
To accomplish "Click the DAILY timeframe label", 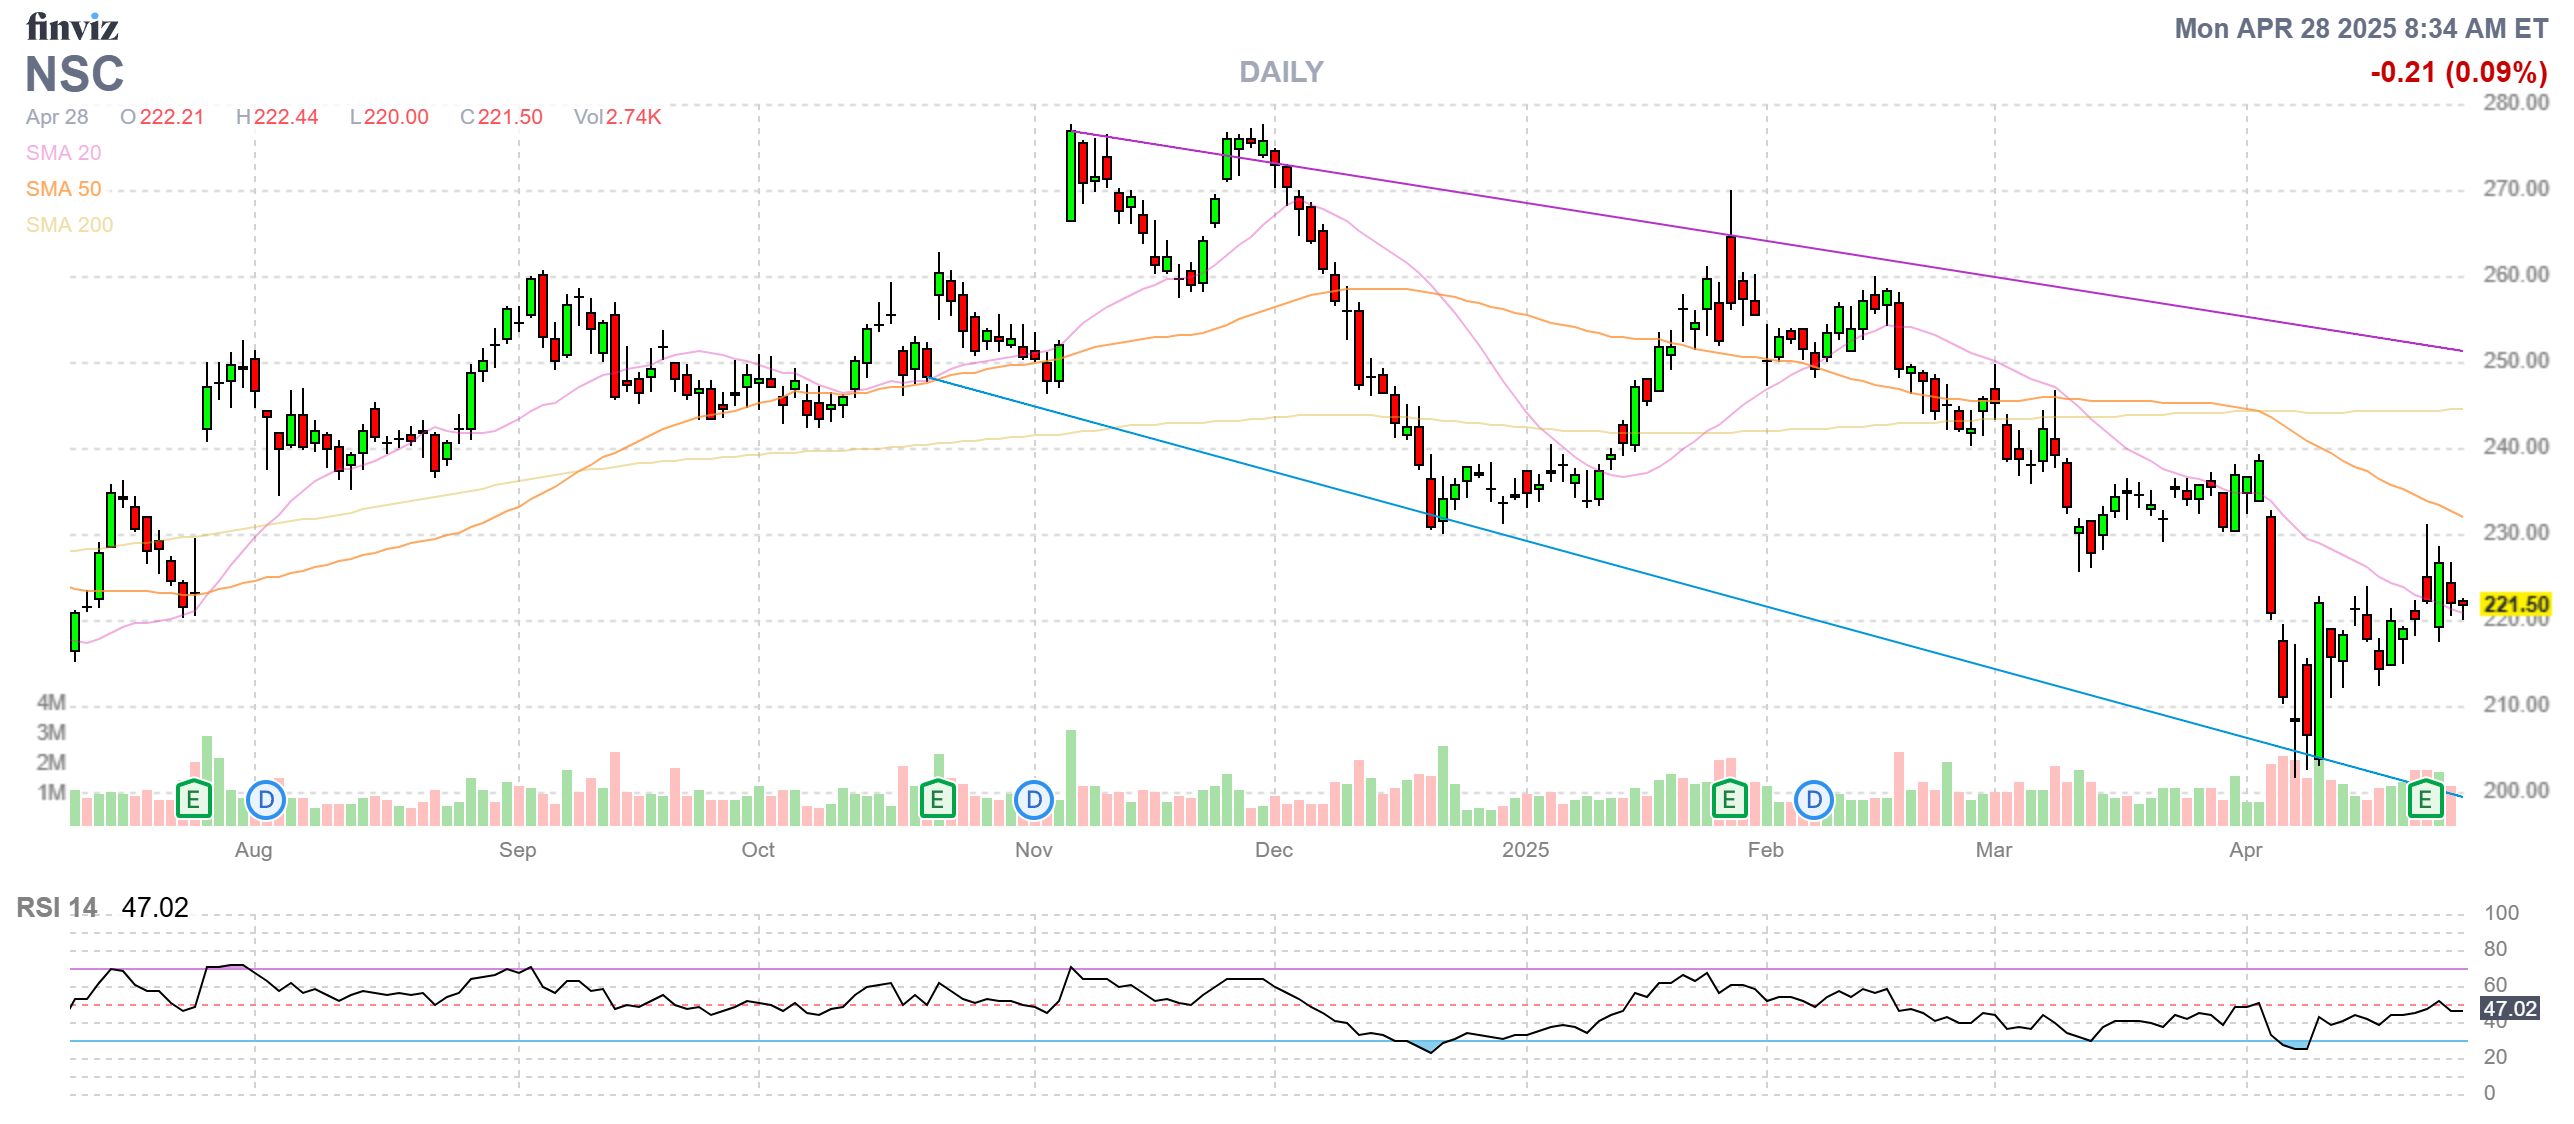I will coord(1281,72).
